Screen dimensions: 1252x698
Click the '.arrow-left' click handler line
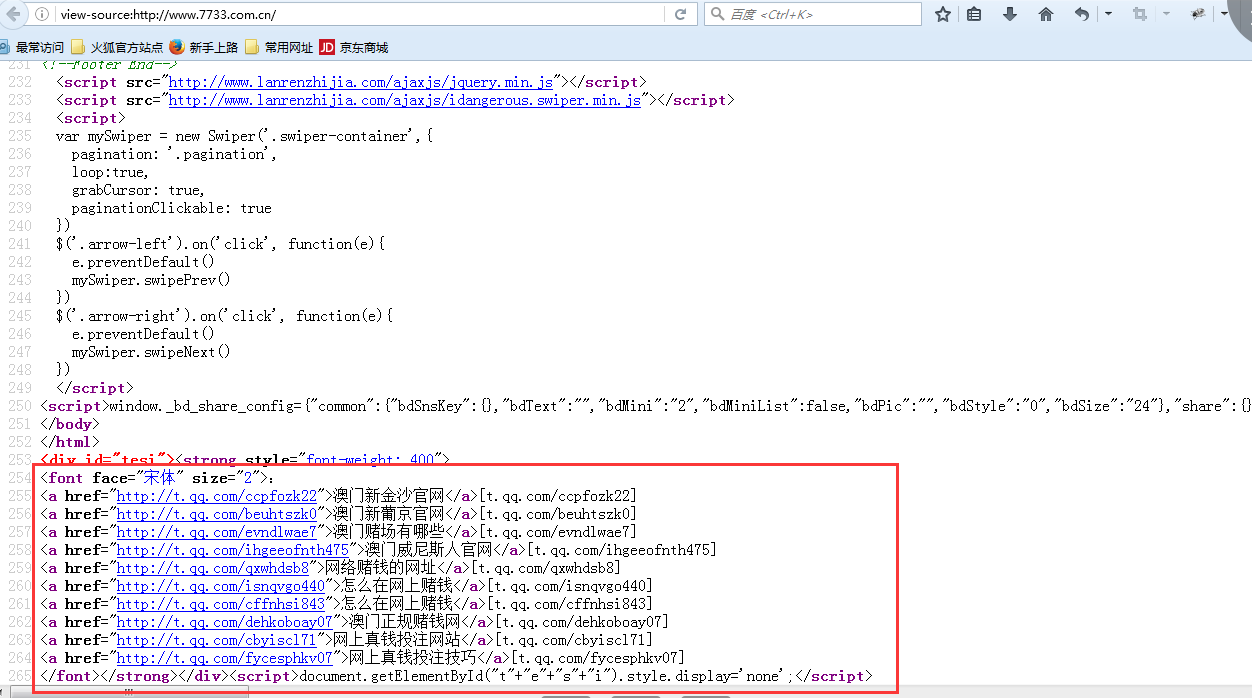coord(221,244)
